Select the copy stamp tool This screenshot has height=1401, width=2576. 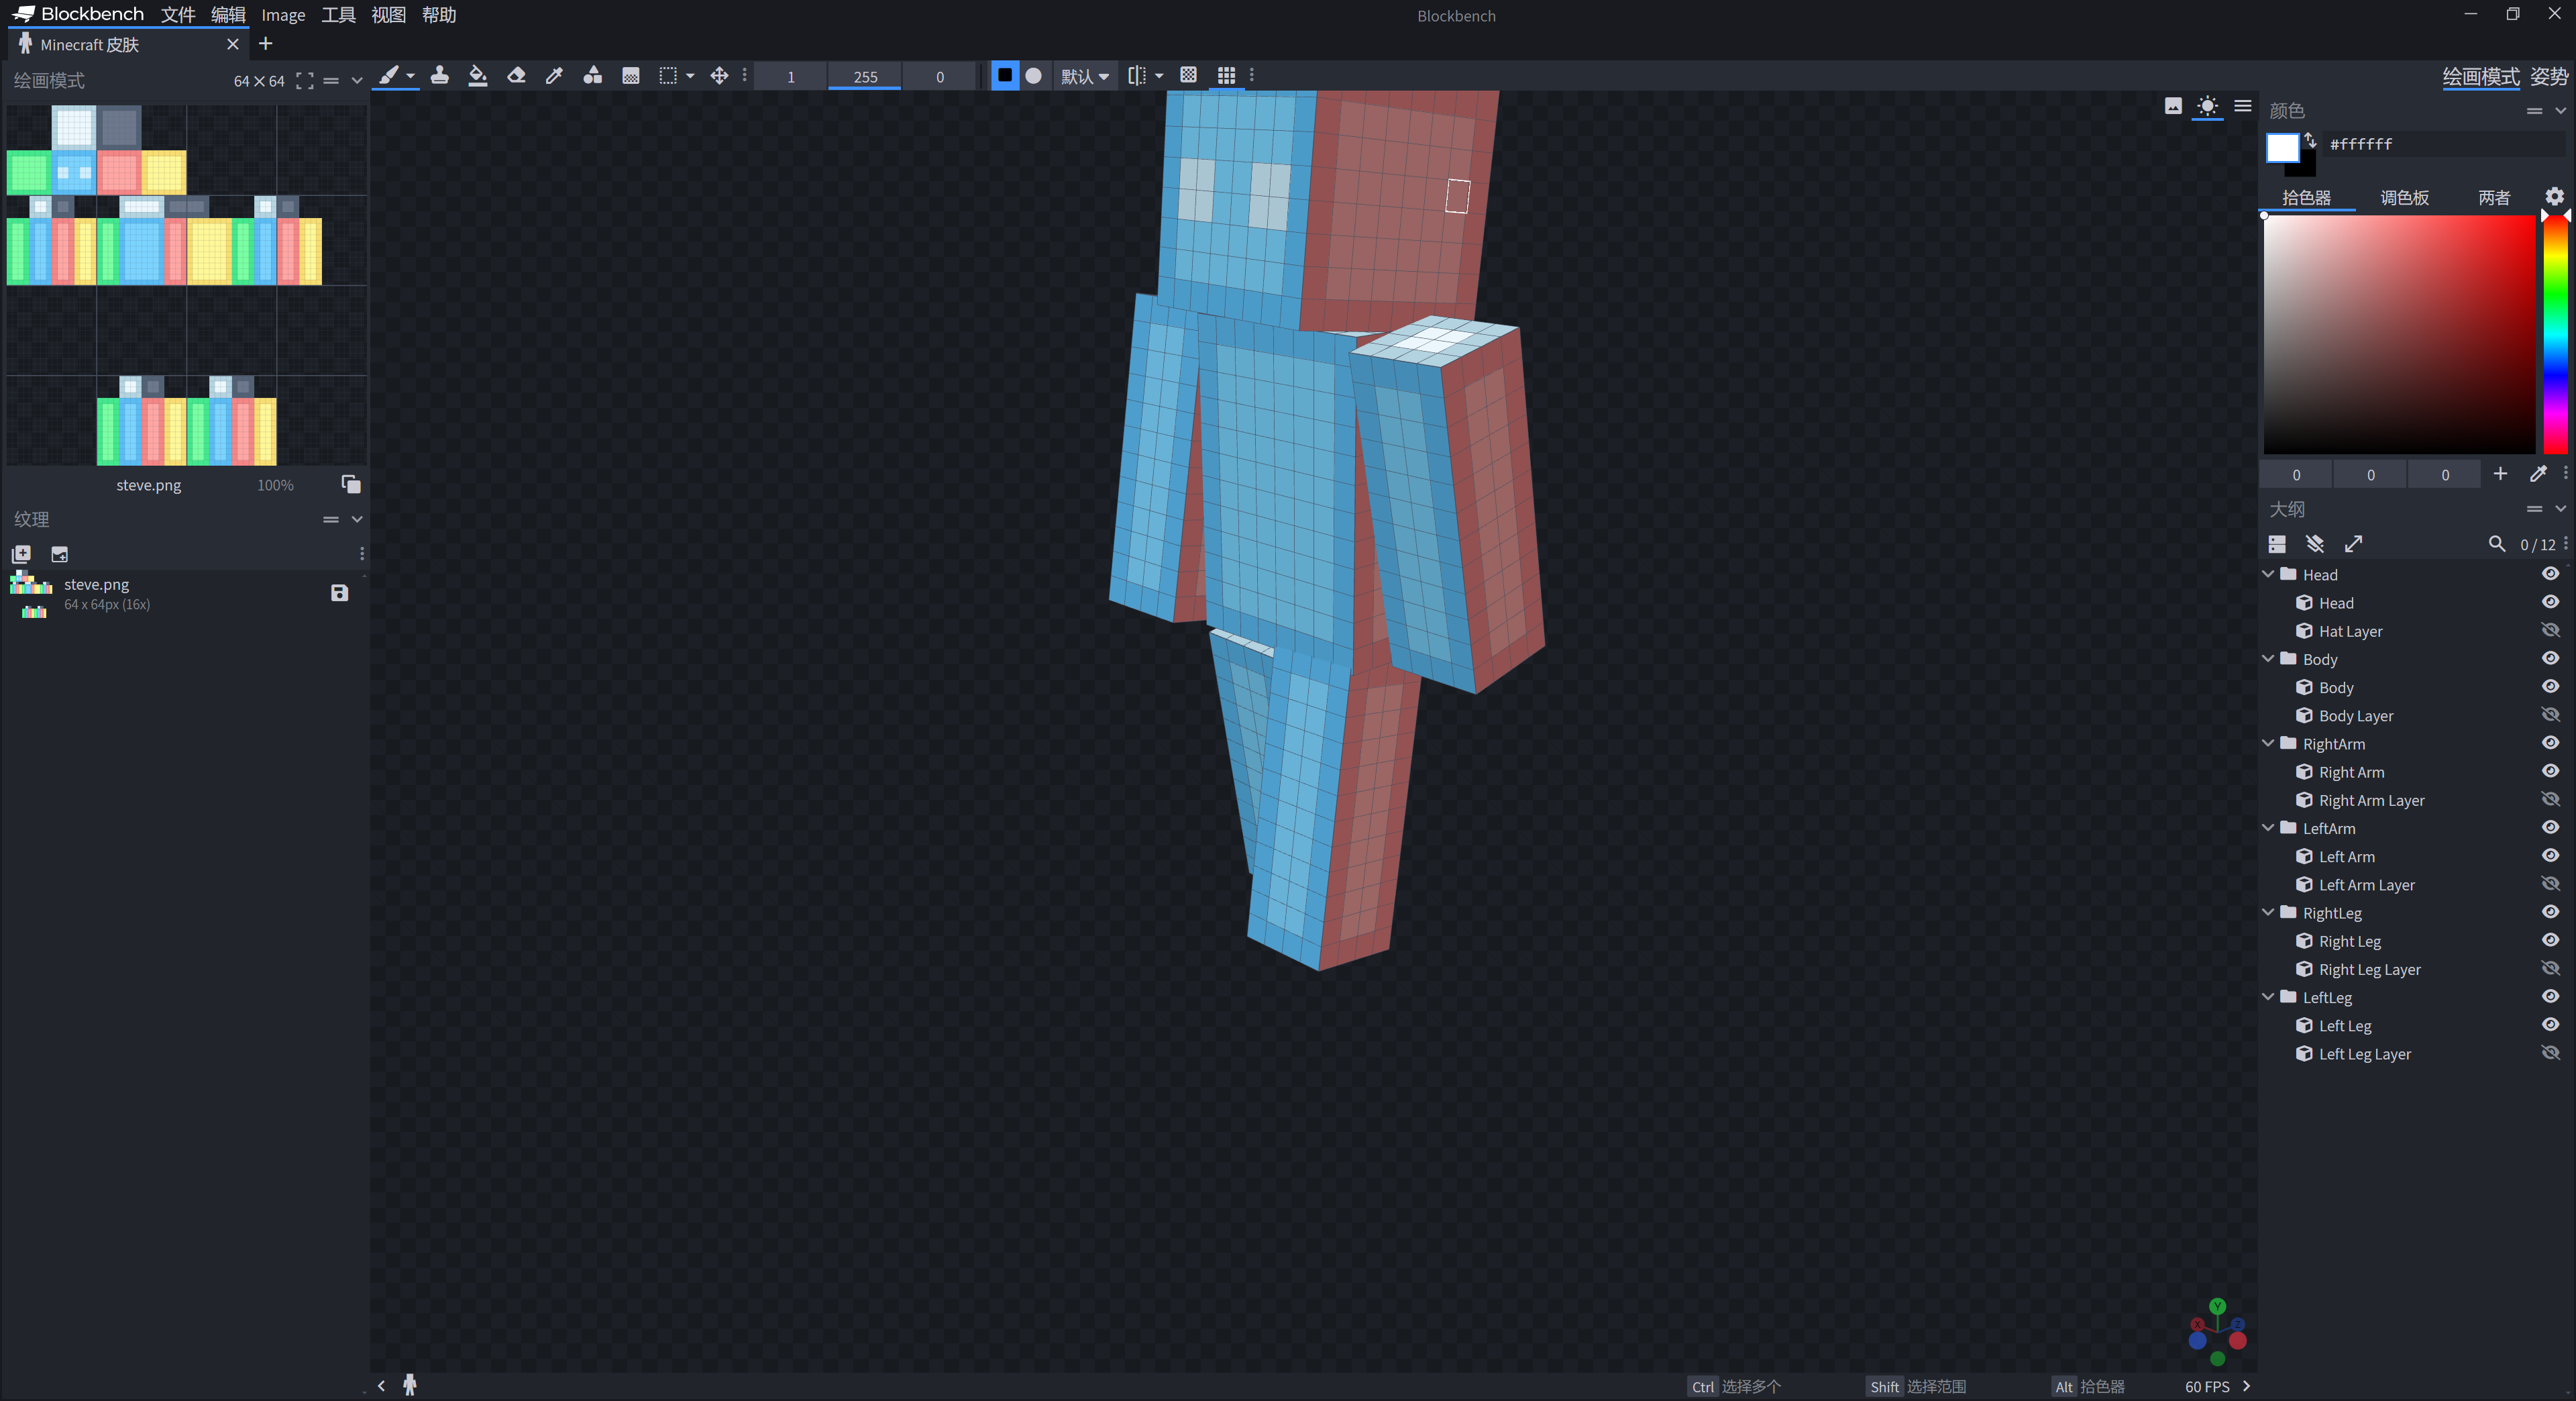[x=439, y=75]
